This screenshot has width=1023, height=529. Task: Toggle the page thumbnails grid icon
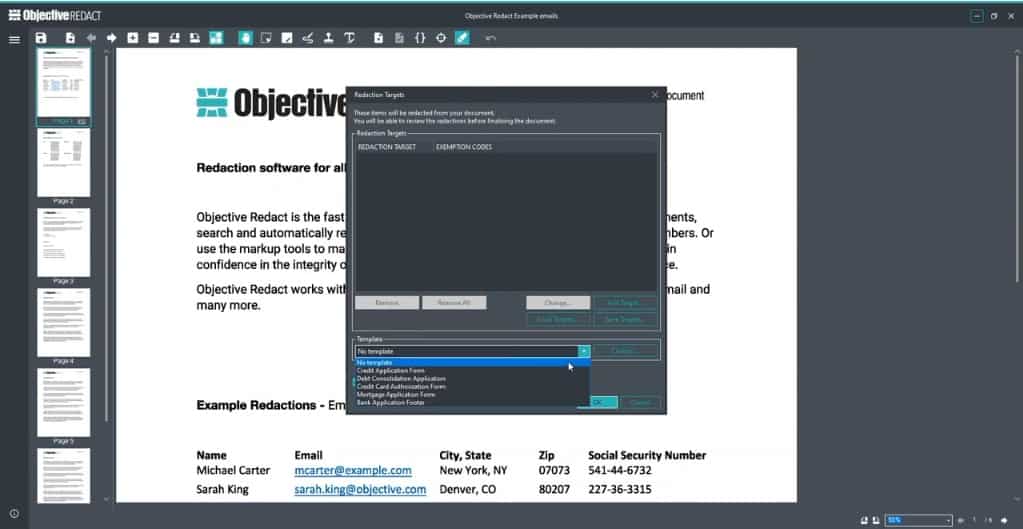point(216,38)
